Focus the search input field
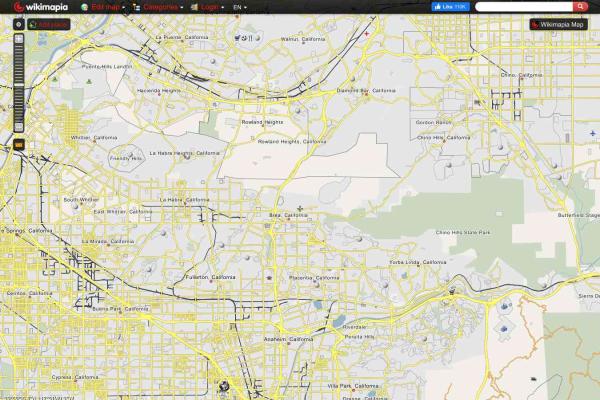The width and height of the screenshot is (600, 400). pyautogui.click(x=523, y=7)
